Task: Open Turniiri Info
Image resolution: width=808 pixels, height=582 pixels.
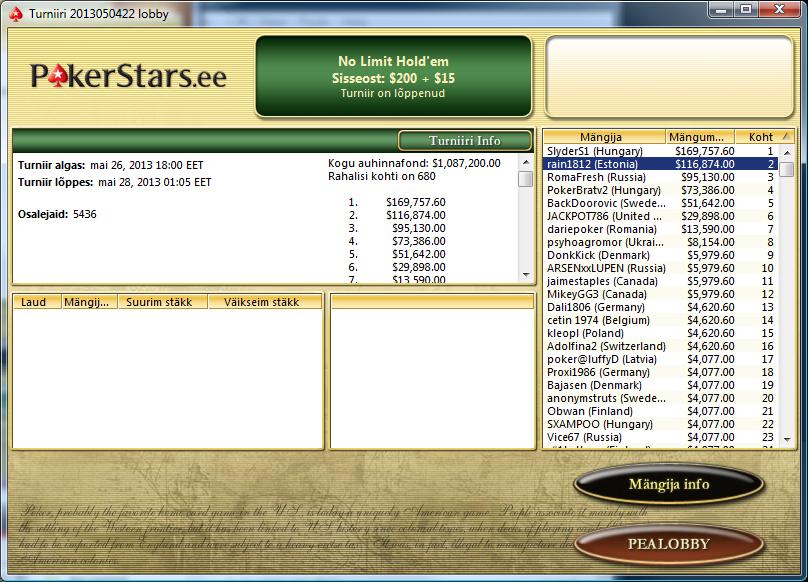Action: click(x=464, y=140)
